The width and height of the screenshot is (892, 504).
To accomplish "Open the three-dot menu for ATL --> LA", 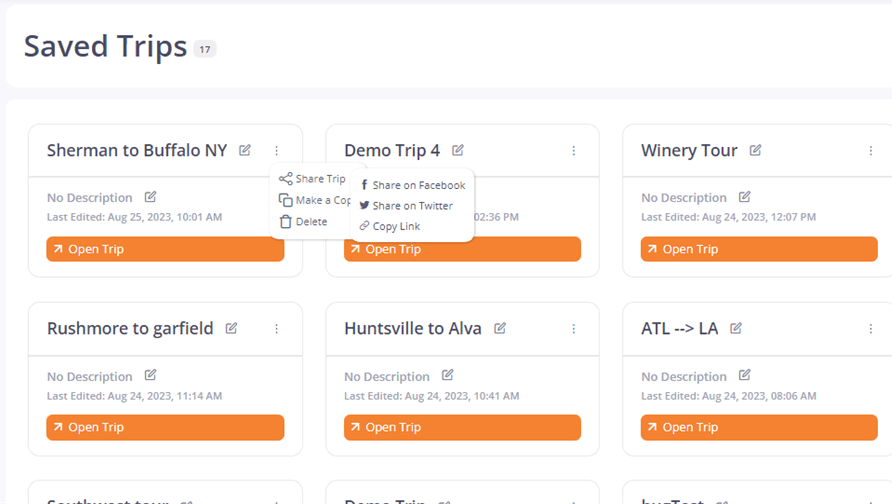I will [870, 329].
